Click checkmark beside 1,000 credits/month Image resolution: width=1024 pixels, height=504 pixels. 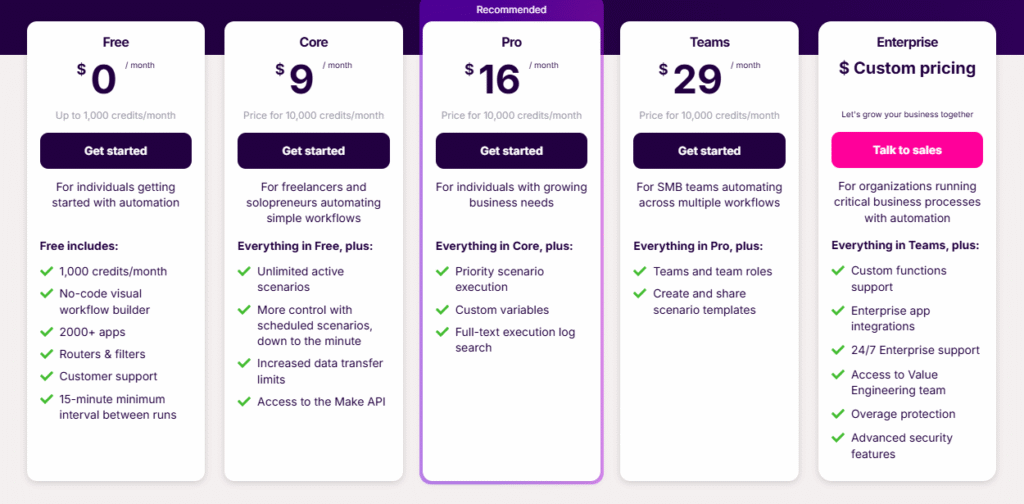[46, 271]
